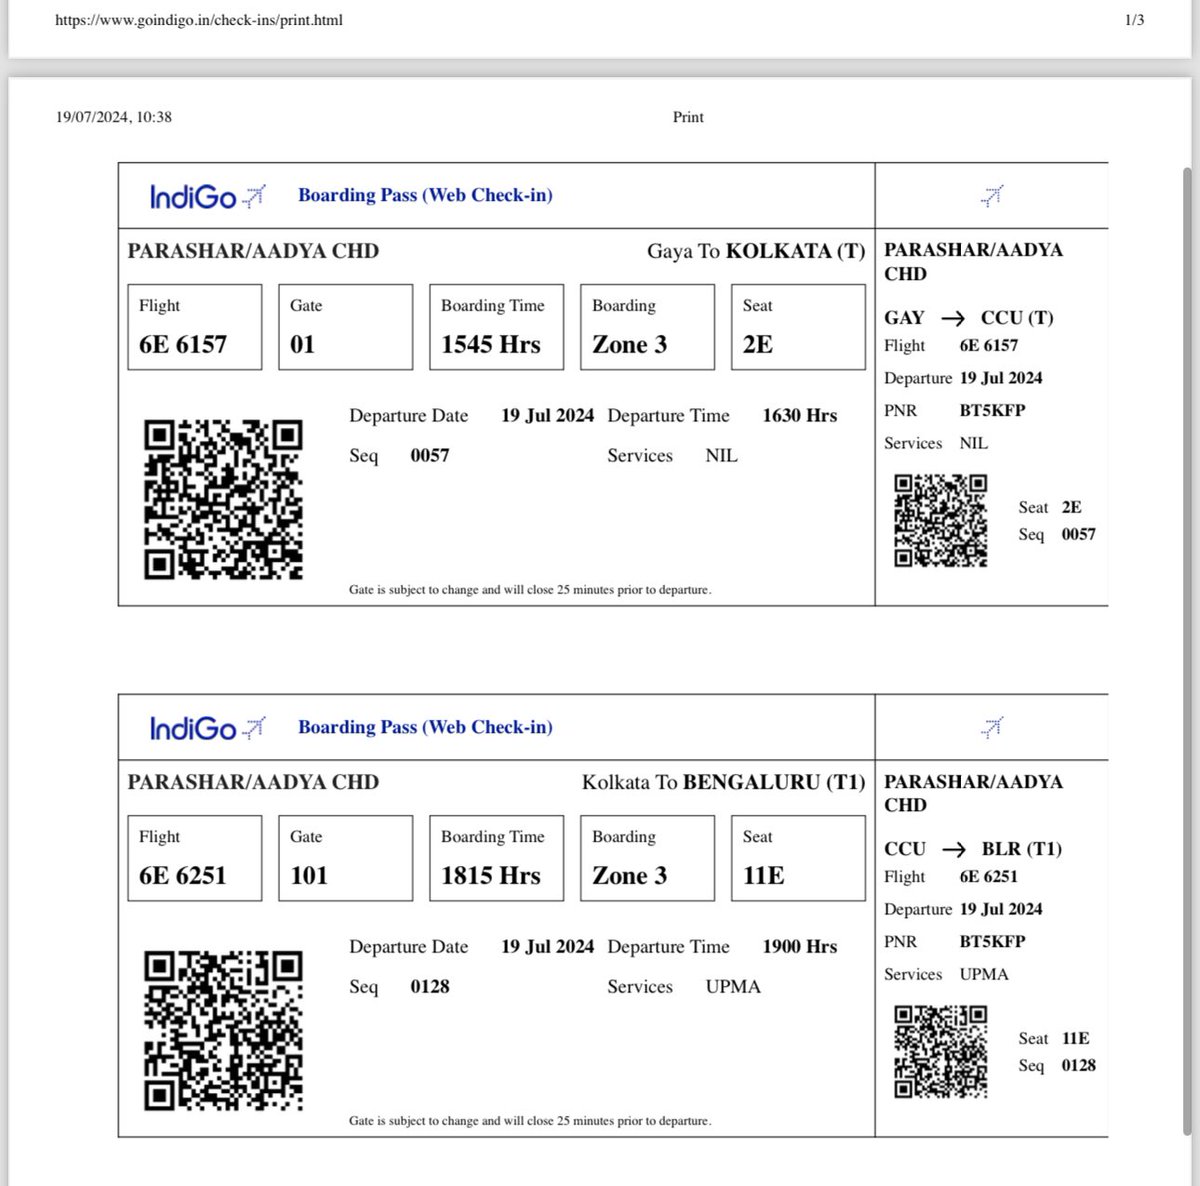
Task: Click gate closing notice on second pass
Action: coord(530,1121)
